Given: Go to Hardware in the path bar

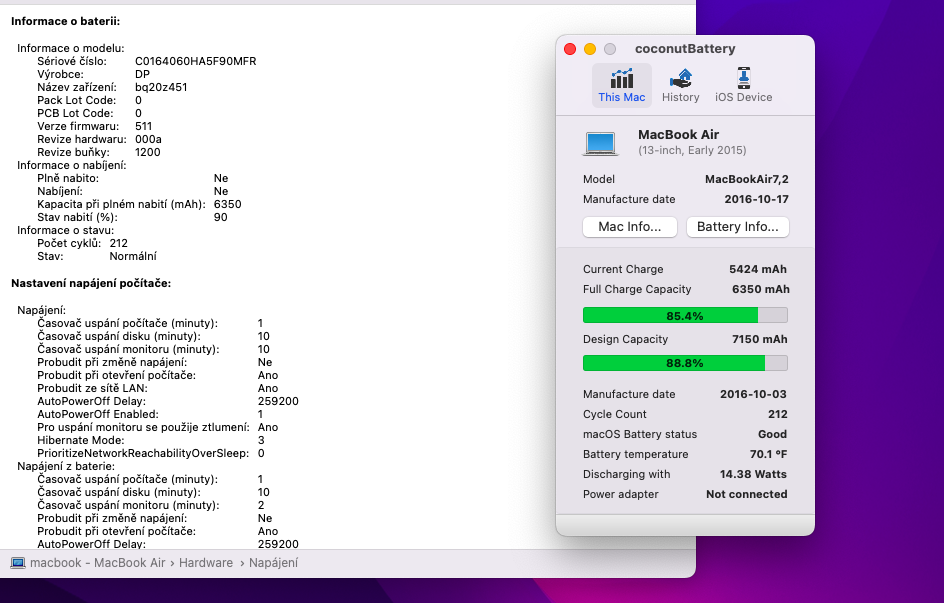Looking at the screenshot, I should pos(206,563).
